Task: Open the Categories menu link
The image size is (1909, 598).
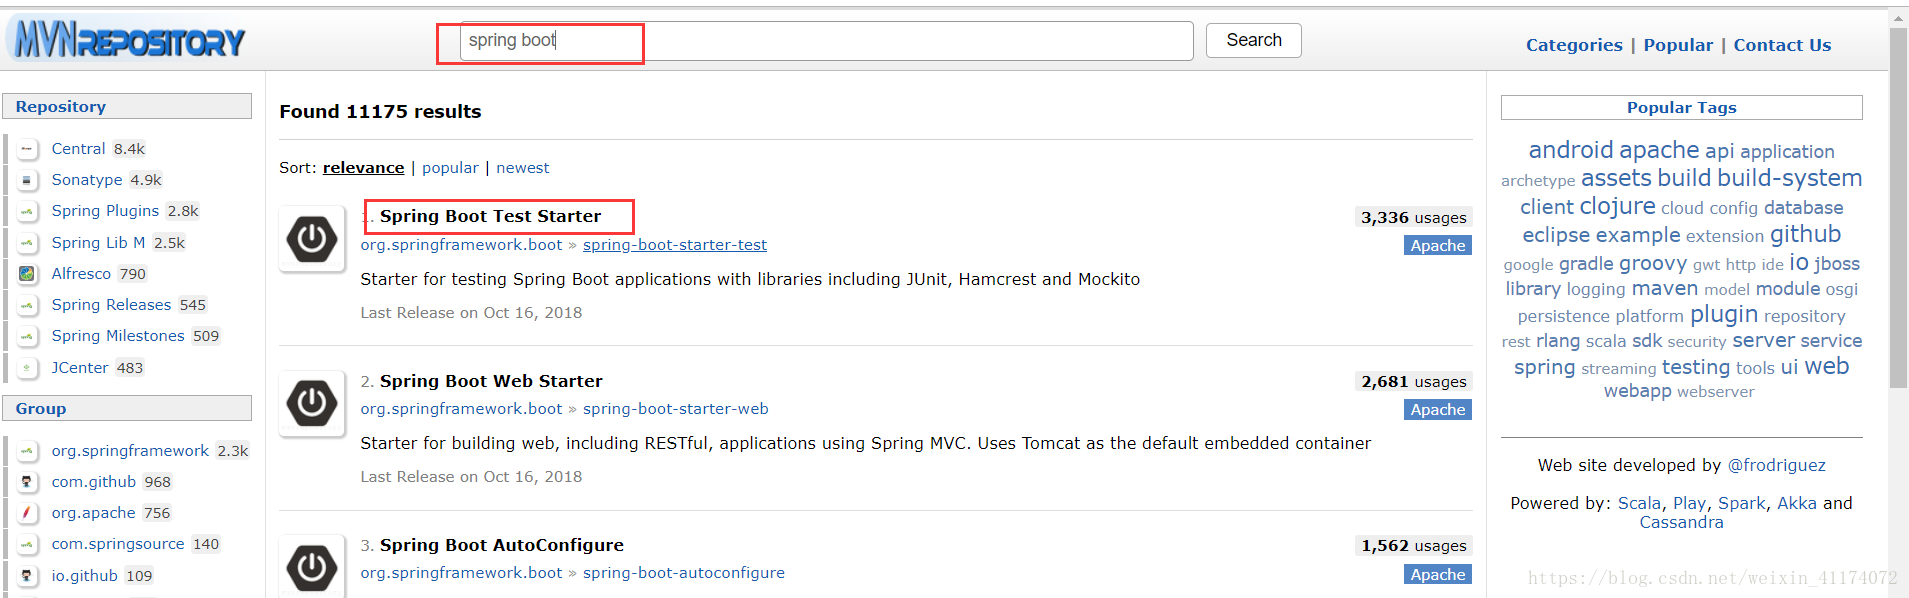Action: (1573, 45)
